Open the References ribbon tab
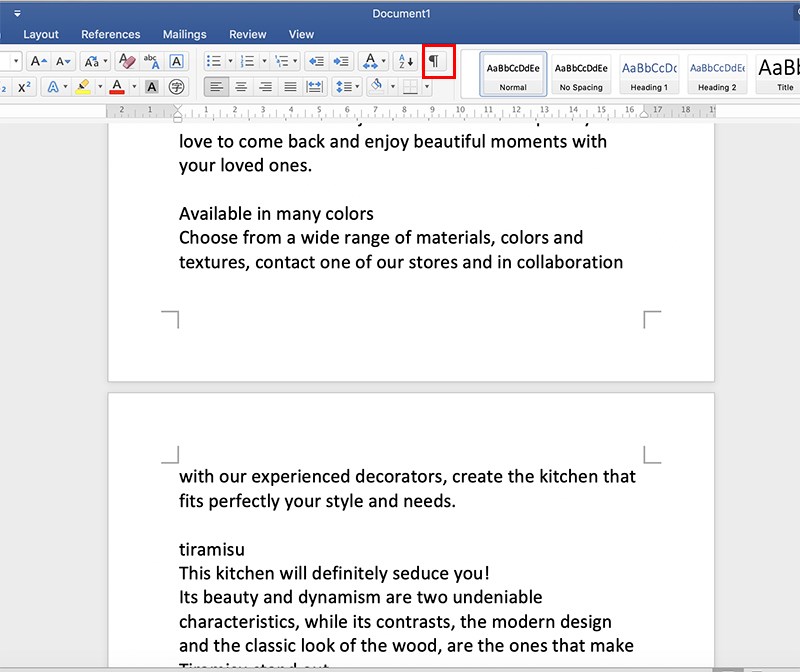Image resolution: width=800 pixels, height=672 pixels. (111, 34)
